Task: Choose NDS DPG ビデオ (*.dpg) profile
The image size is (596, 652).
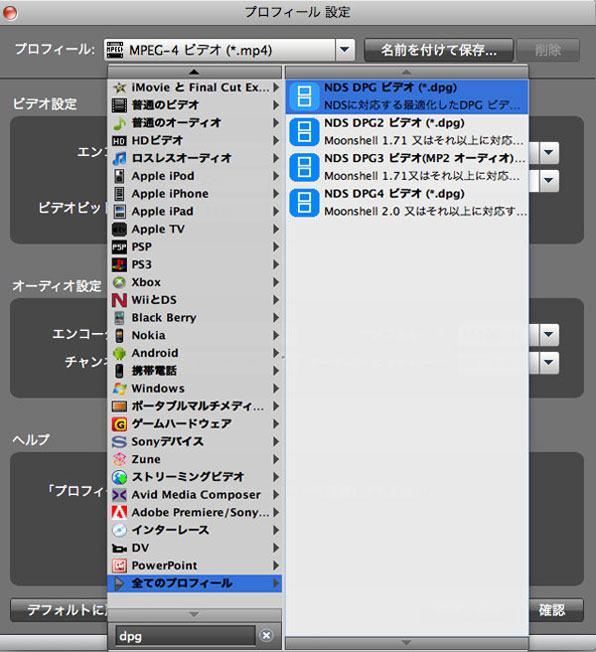Action: [x=407, y=96]
